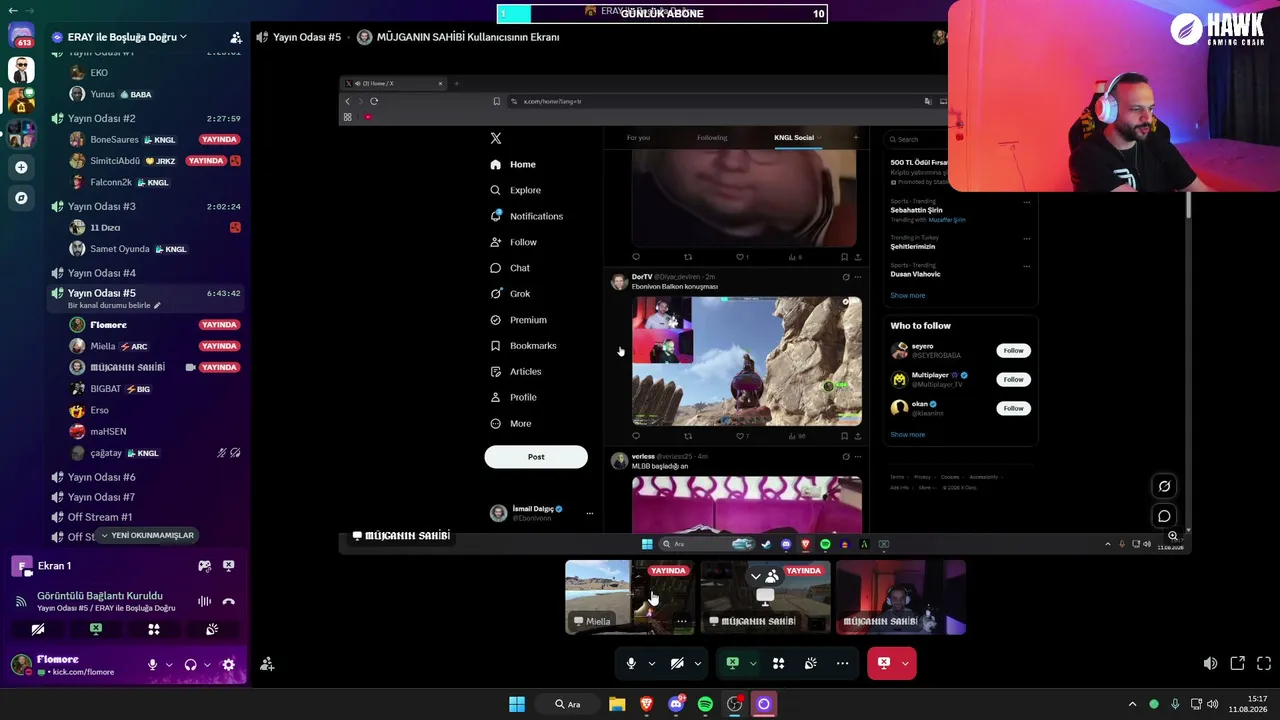
Task: Select user çağatay in Yayın Odası #5
Action: (155, 453)
